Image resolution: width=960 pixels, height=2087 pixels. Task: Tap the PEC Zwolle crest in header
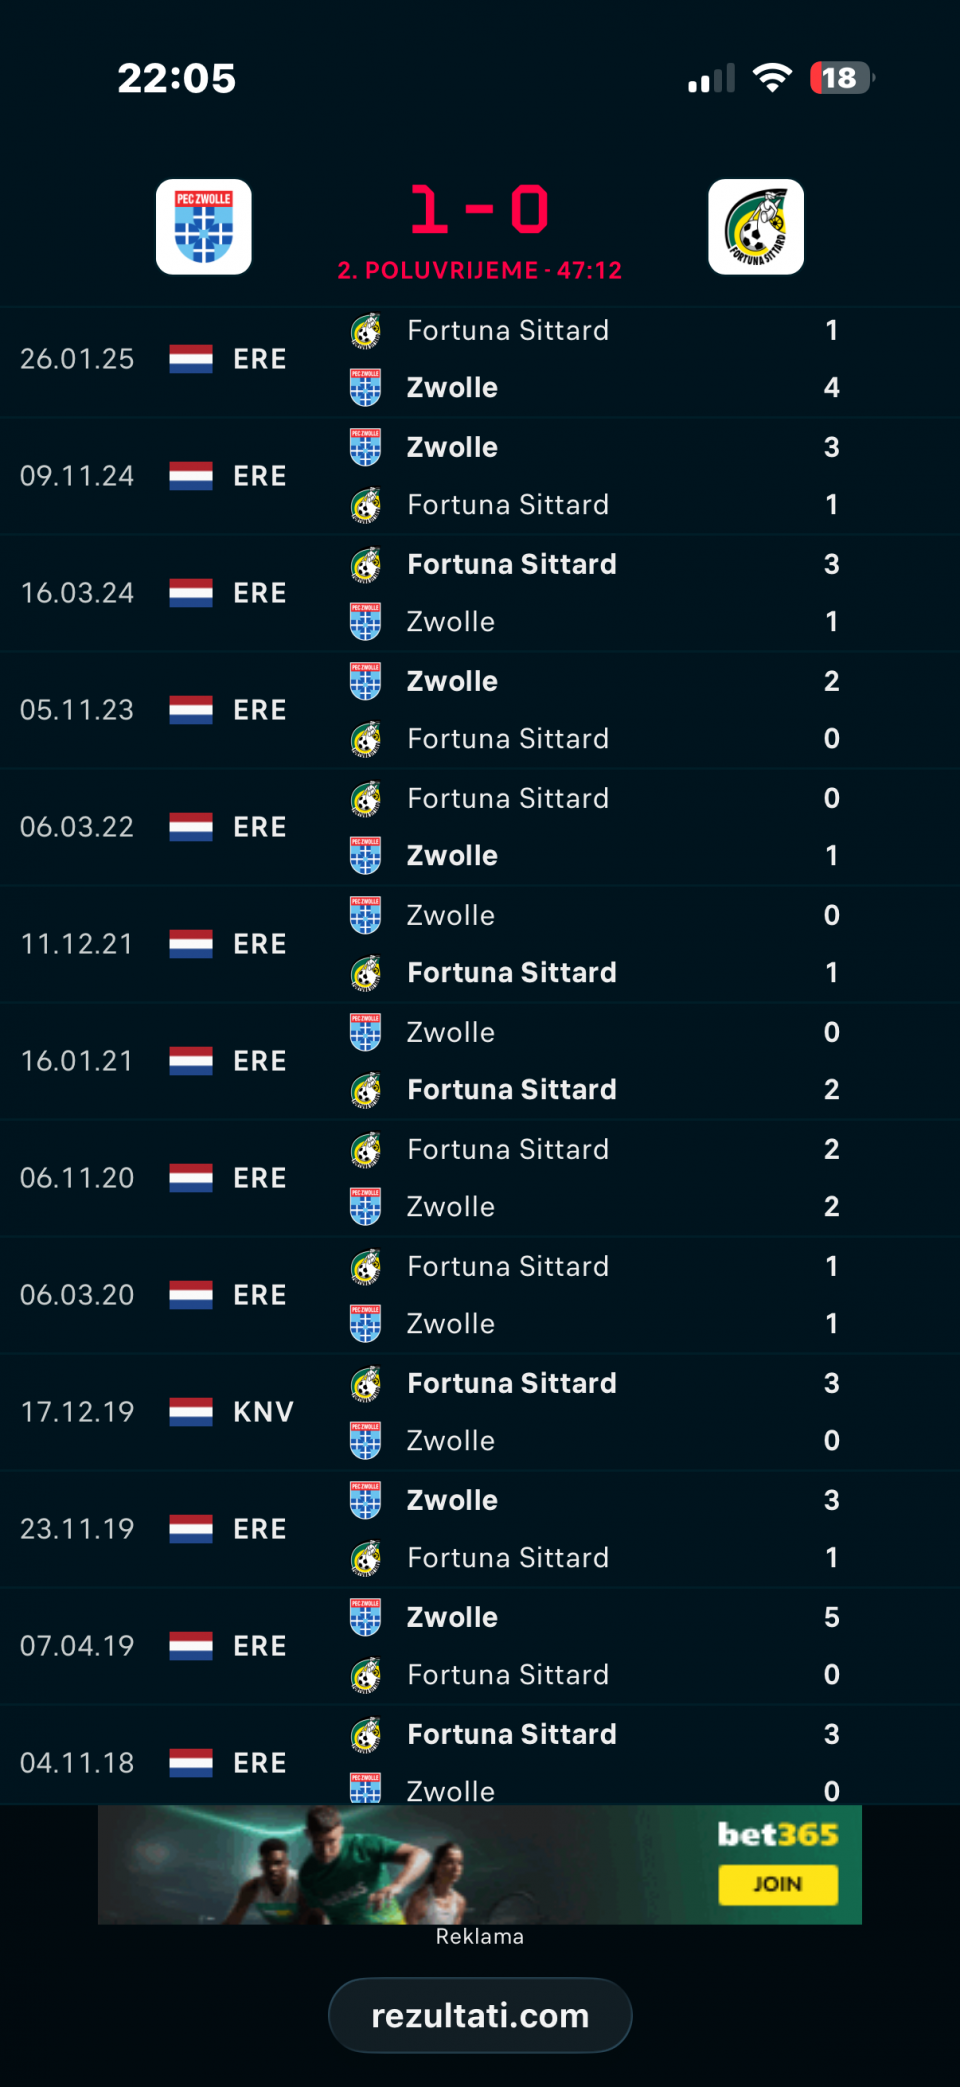204,227
